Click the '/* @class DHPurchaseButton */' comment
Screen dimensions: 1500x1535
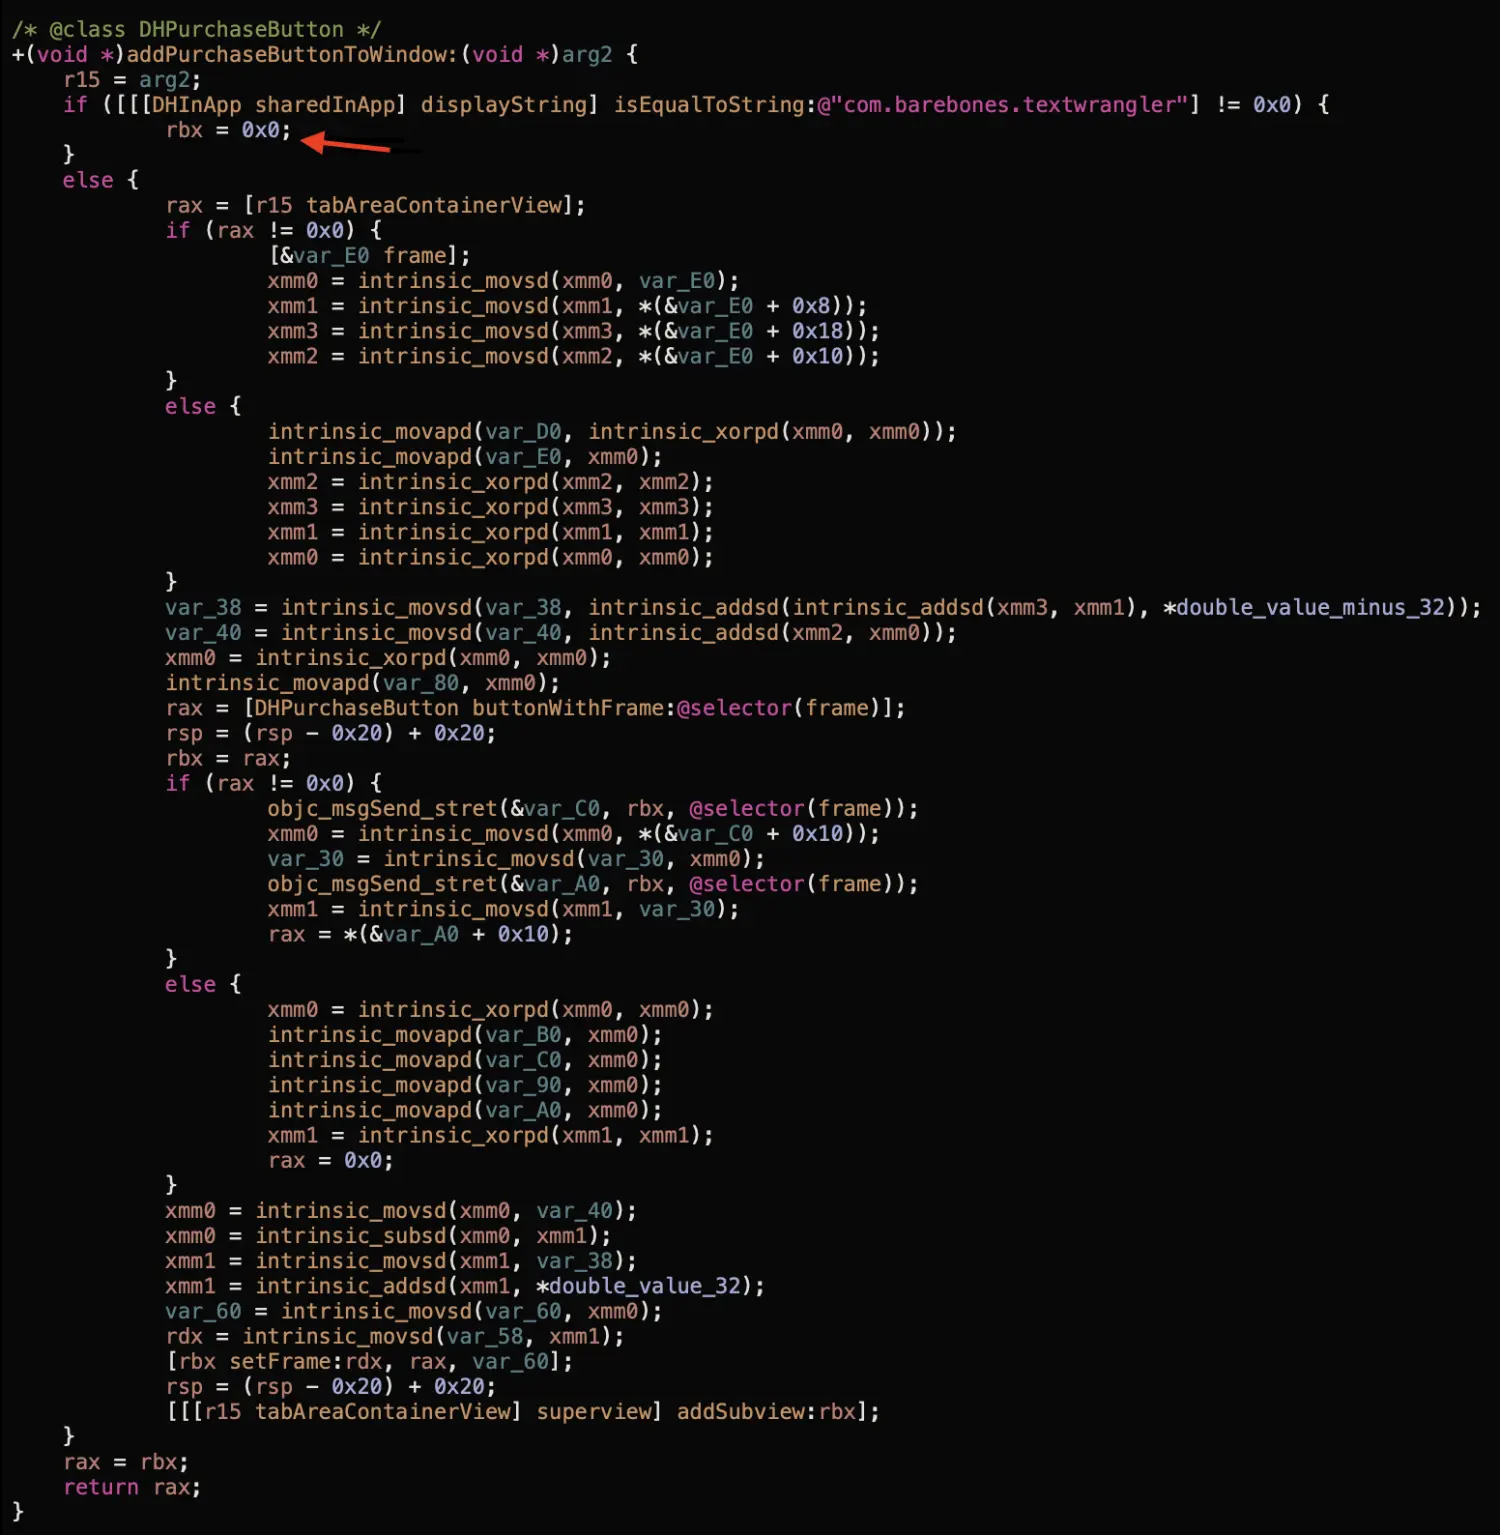196,29
